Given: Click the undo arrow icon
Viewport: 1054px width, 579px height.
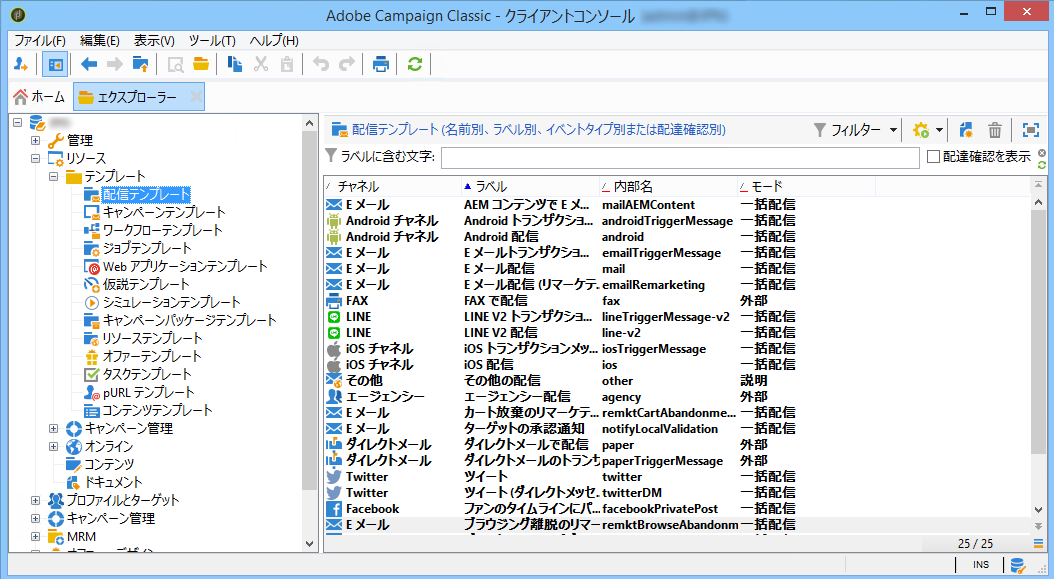Looking at the screenshot, I should coord(321,65).
